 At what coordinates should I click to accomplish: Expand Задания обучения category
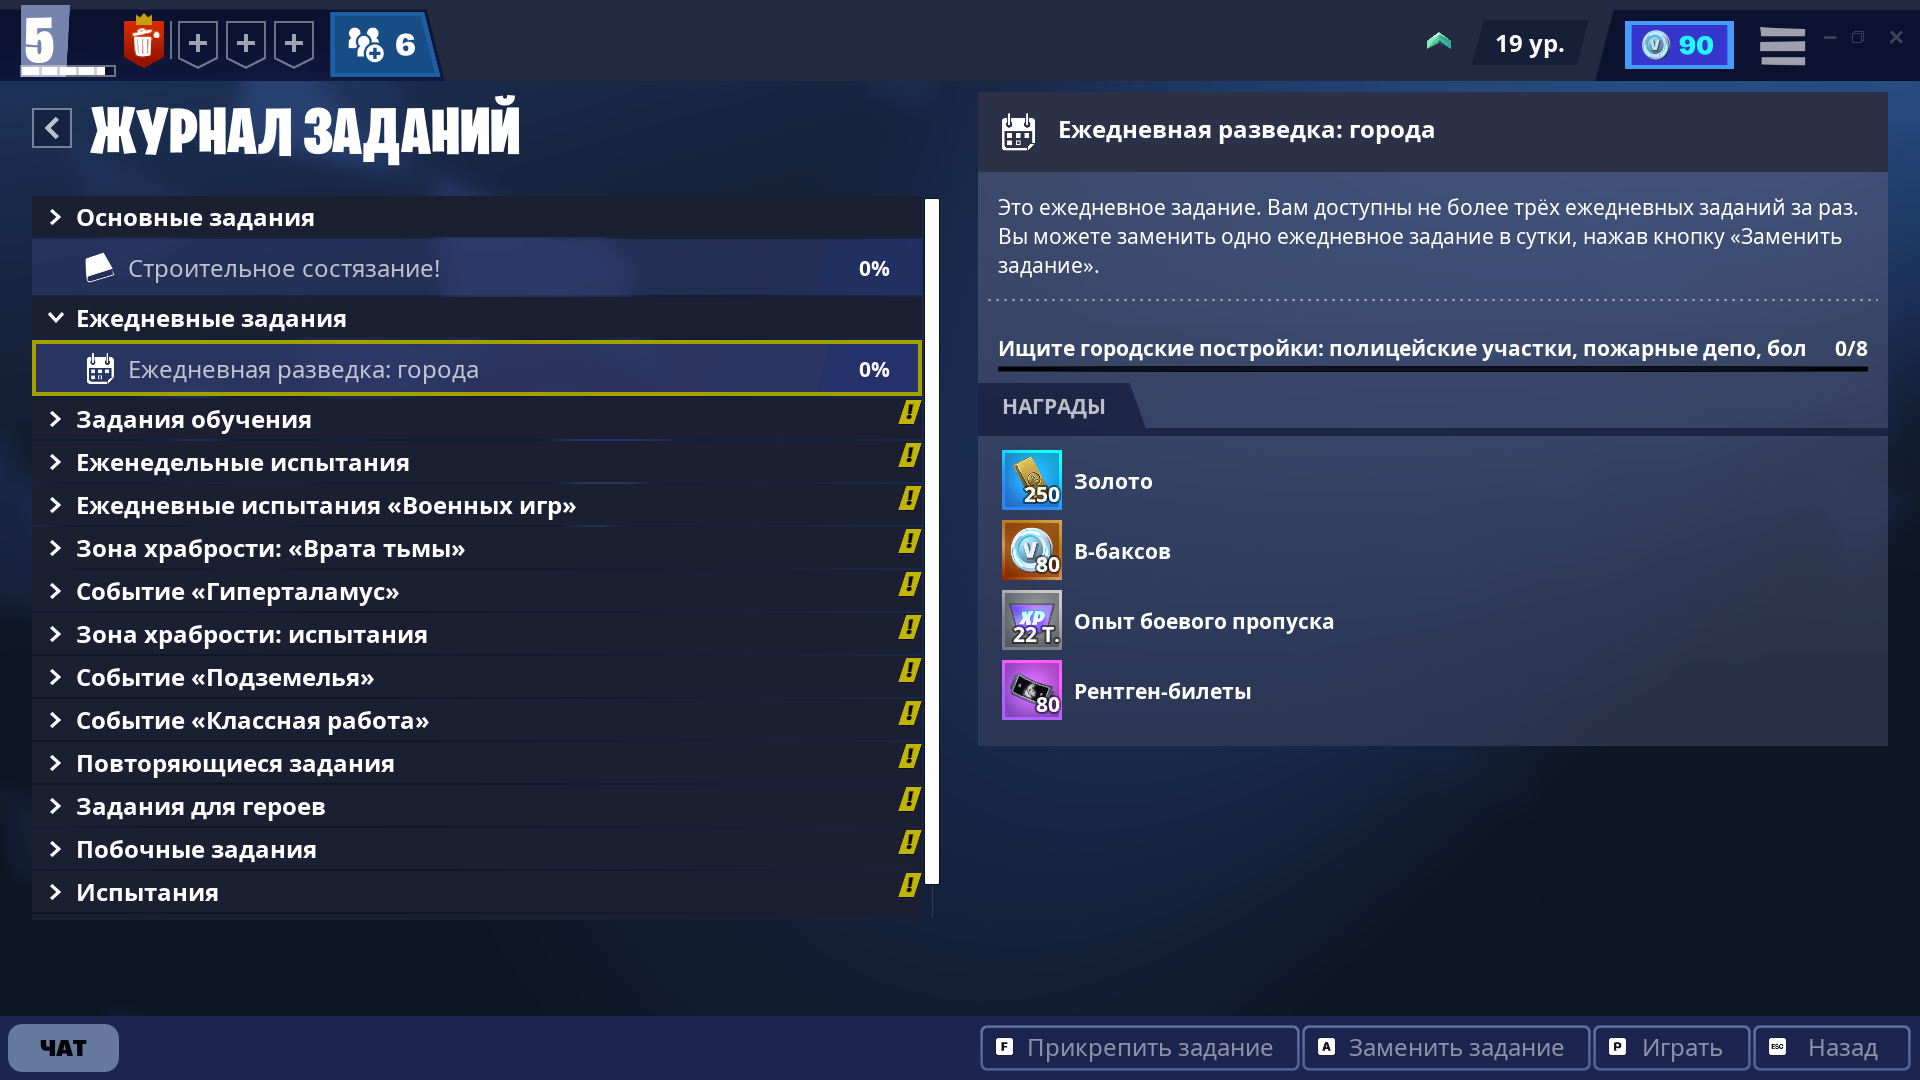tap(477, 419)
